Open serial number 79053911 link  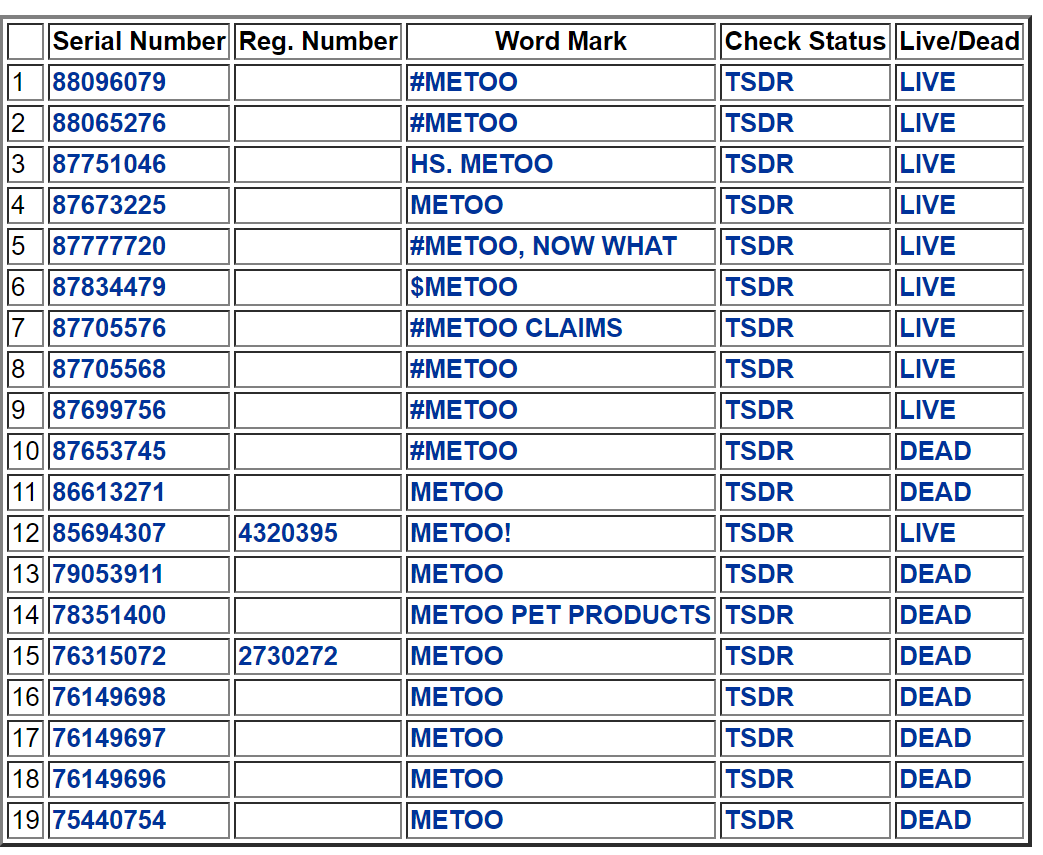(107, 574)
